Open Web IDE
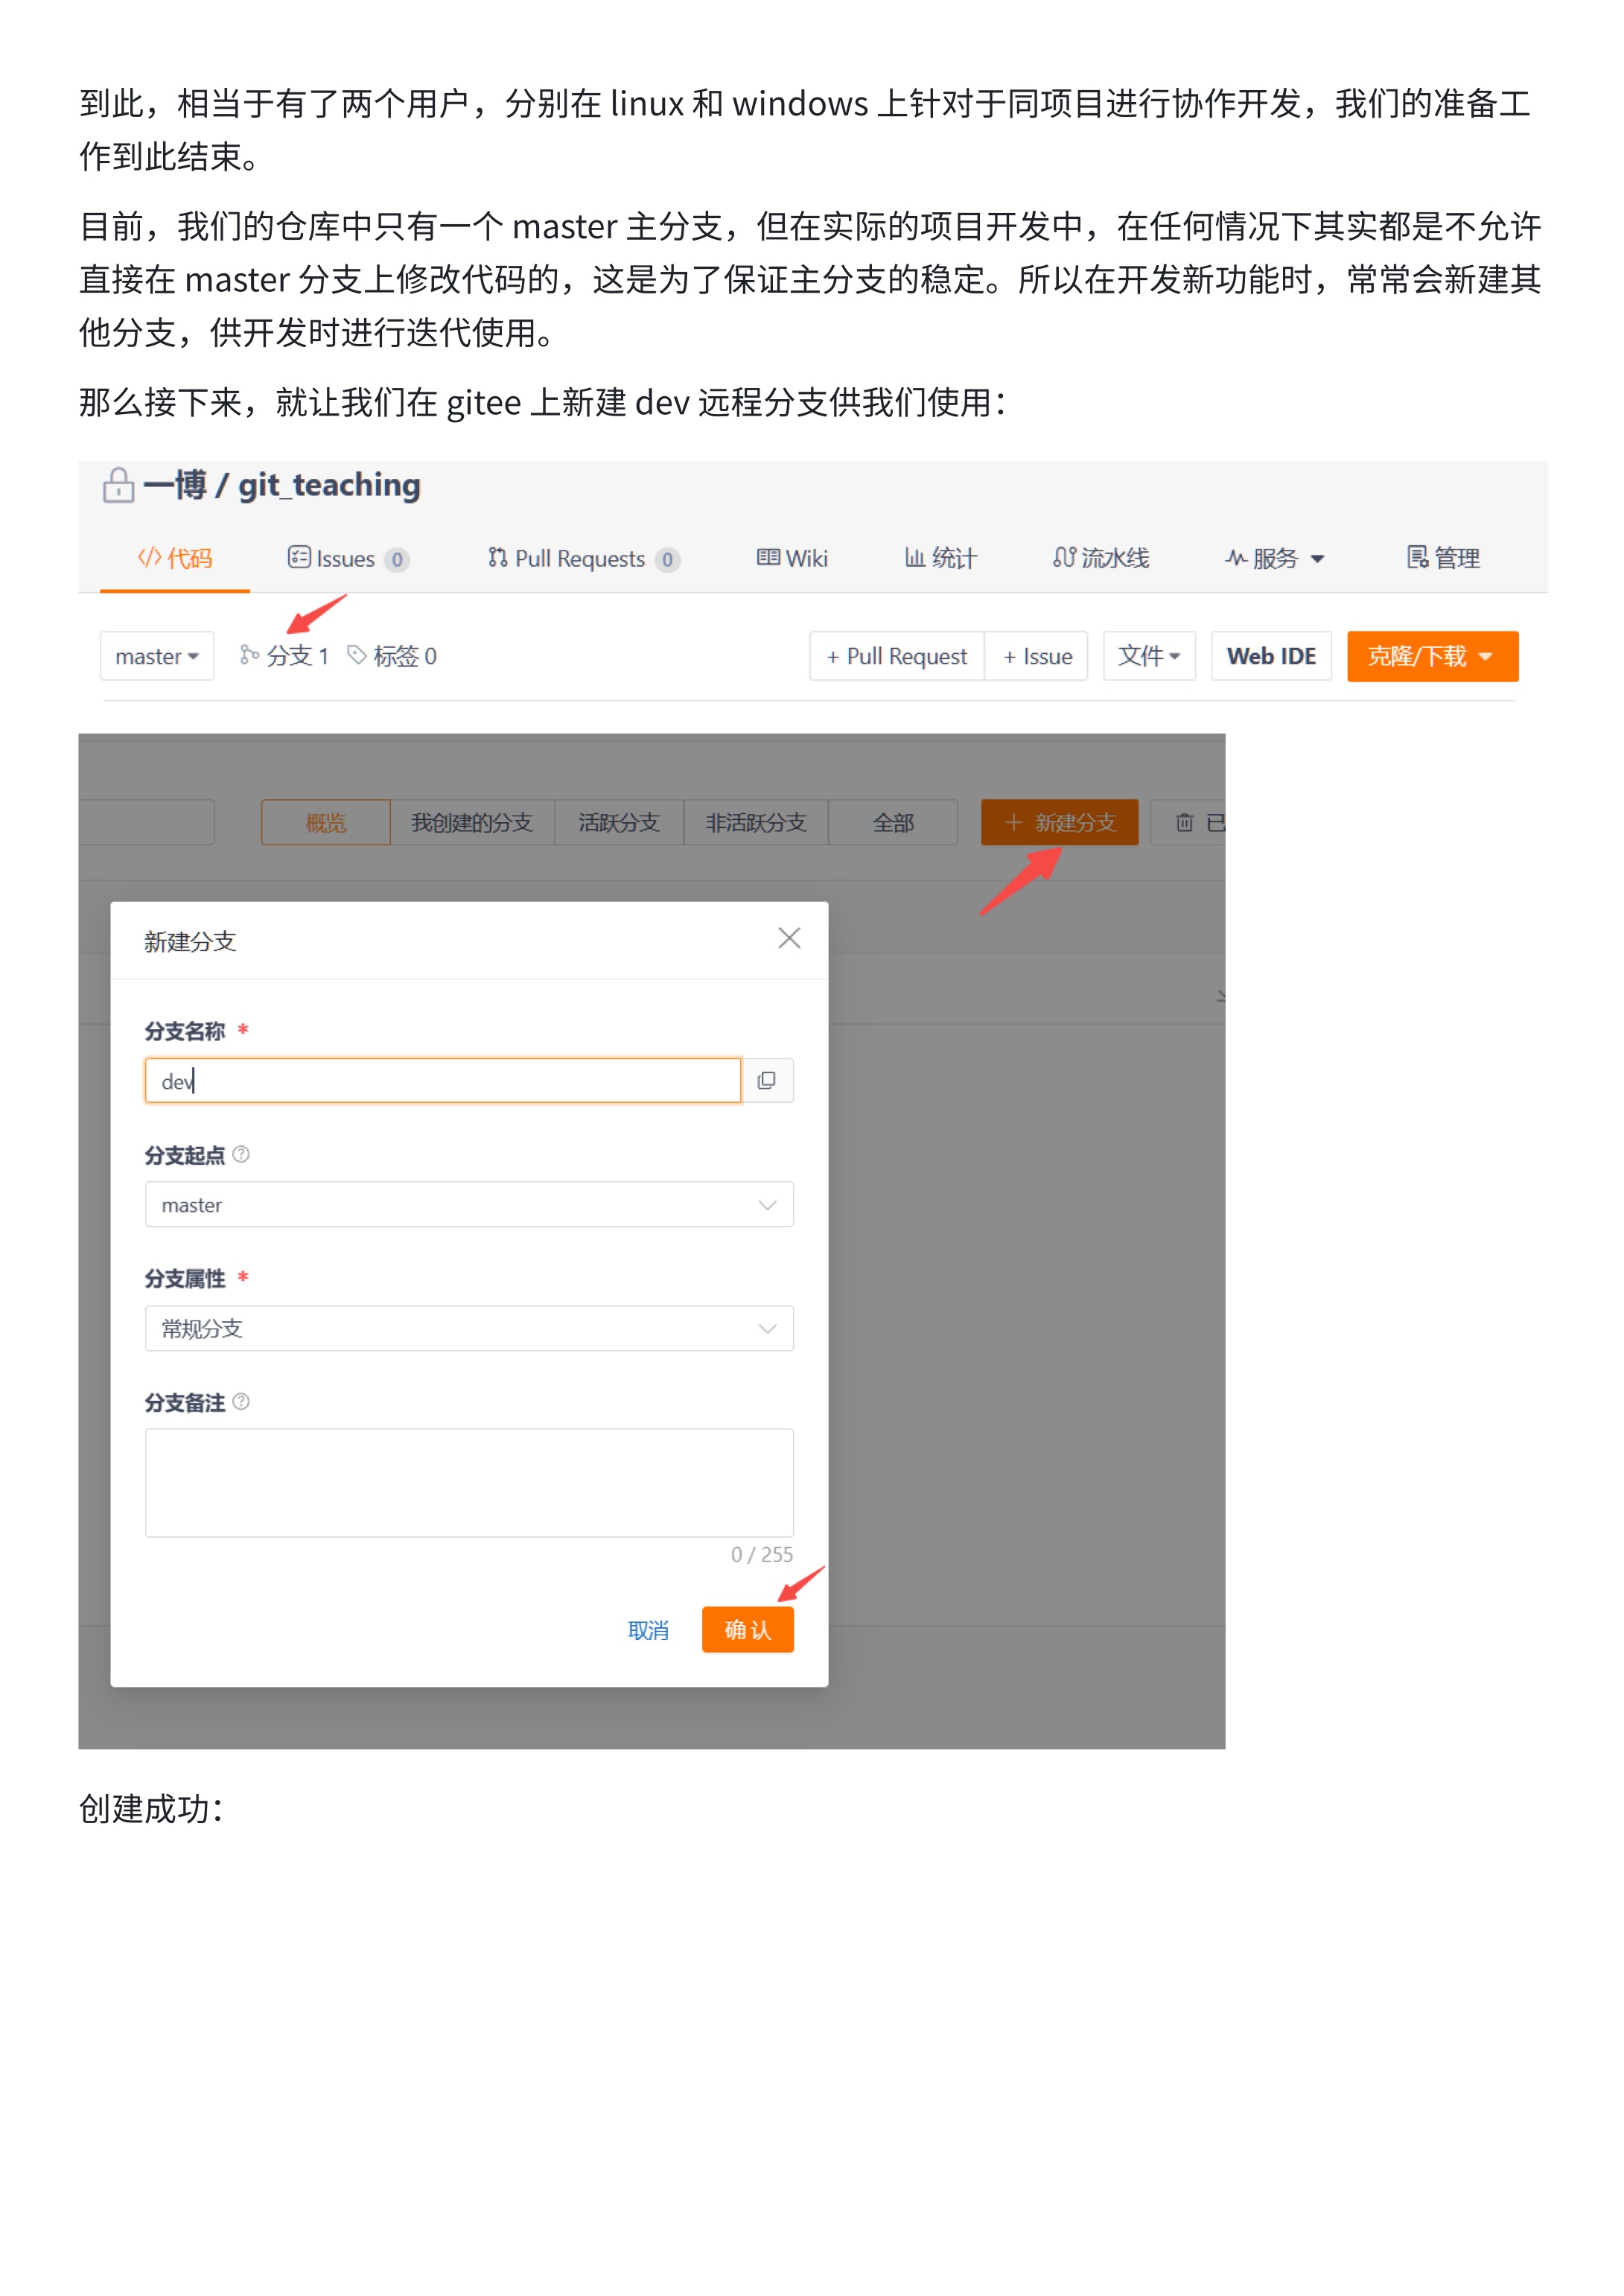Viewport: 1624px width, 2296px height. (x=1271, y=656)
